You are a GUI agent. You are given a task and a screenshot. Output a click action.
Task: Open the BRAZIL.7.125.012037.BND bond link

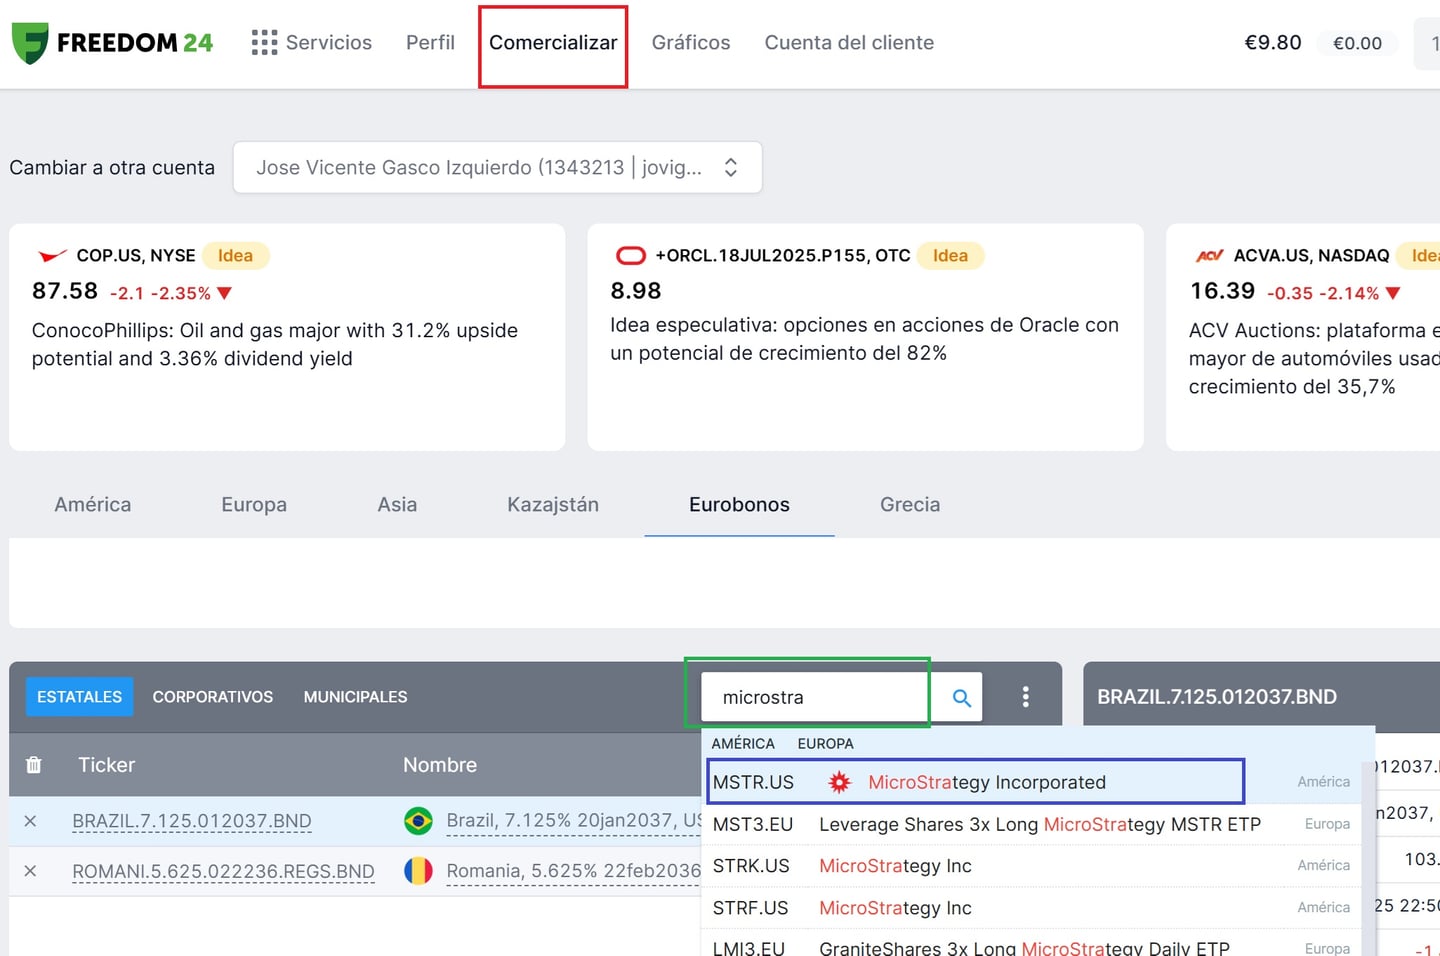[191, 820]
